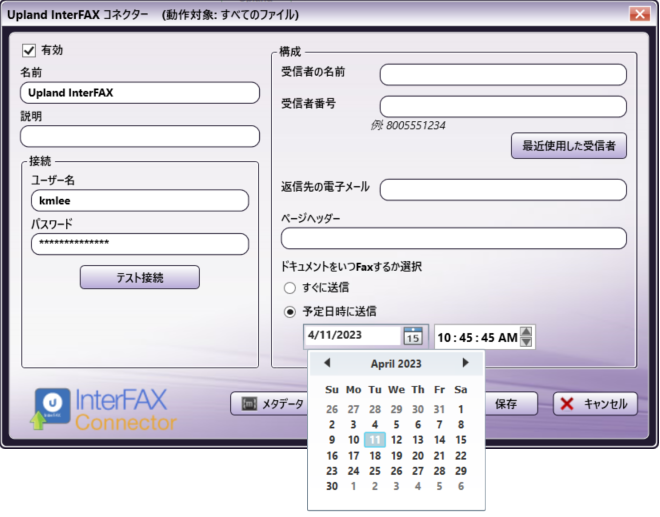This screenshot has height=517, width=660.
Task: Focus the 返信先の電子メール field
Action: [503, 190]
